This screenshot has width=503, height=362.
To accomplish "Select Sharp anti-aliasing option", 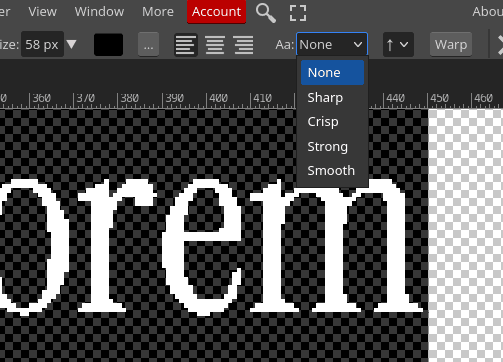I will pyautogui.click(x=332, y=97).
